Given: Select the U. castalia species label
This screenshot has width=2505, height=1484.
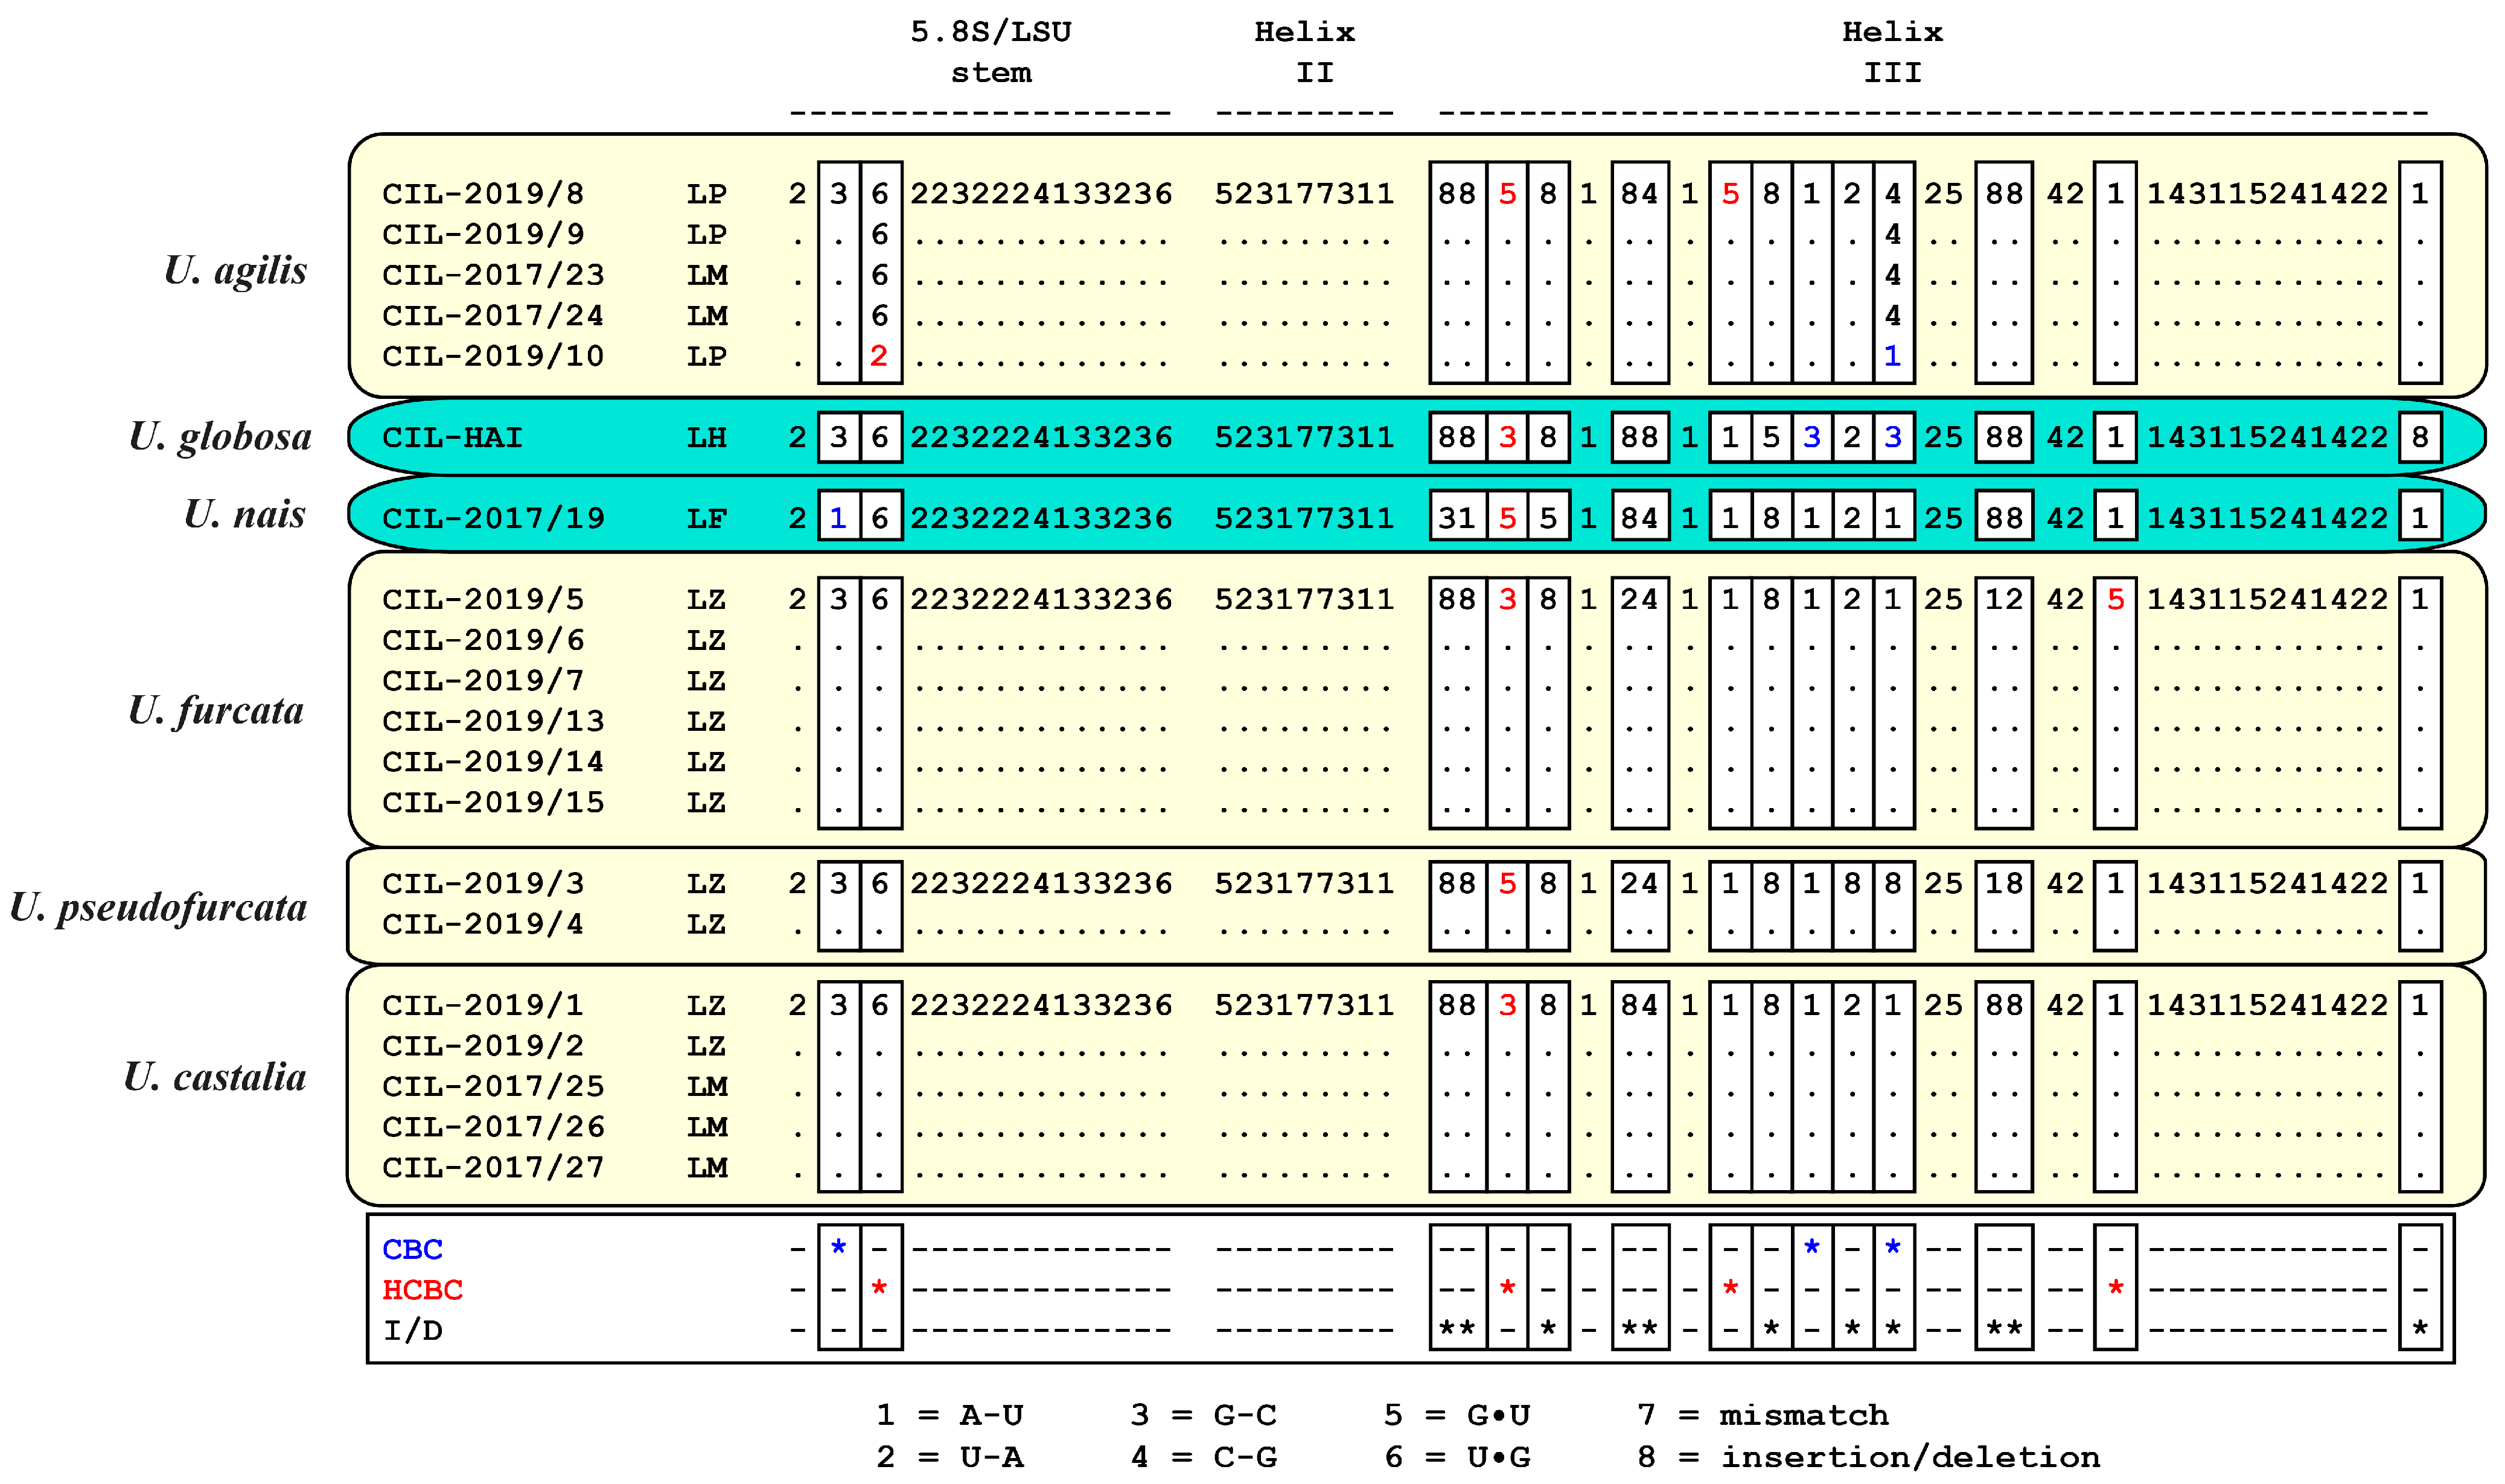Looking at the screenshot, I should (x=214, y=1077).
